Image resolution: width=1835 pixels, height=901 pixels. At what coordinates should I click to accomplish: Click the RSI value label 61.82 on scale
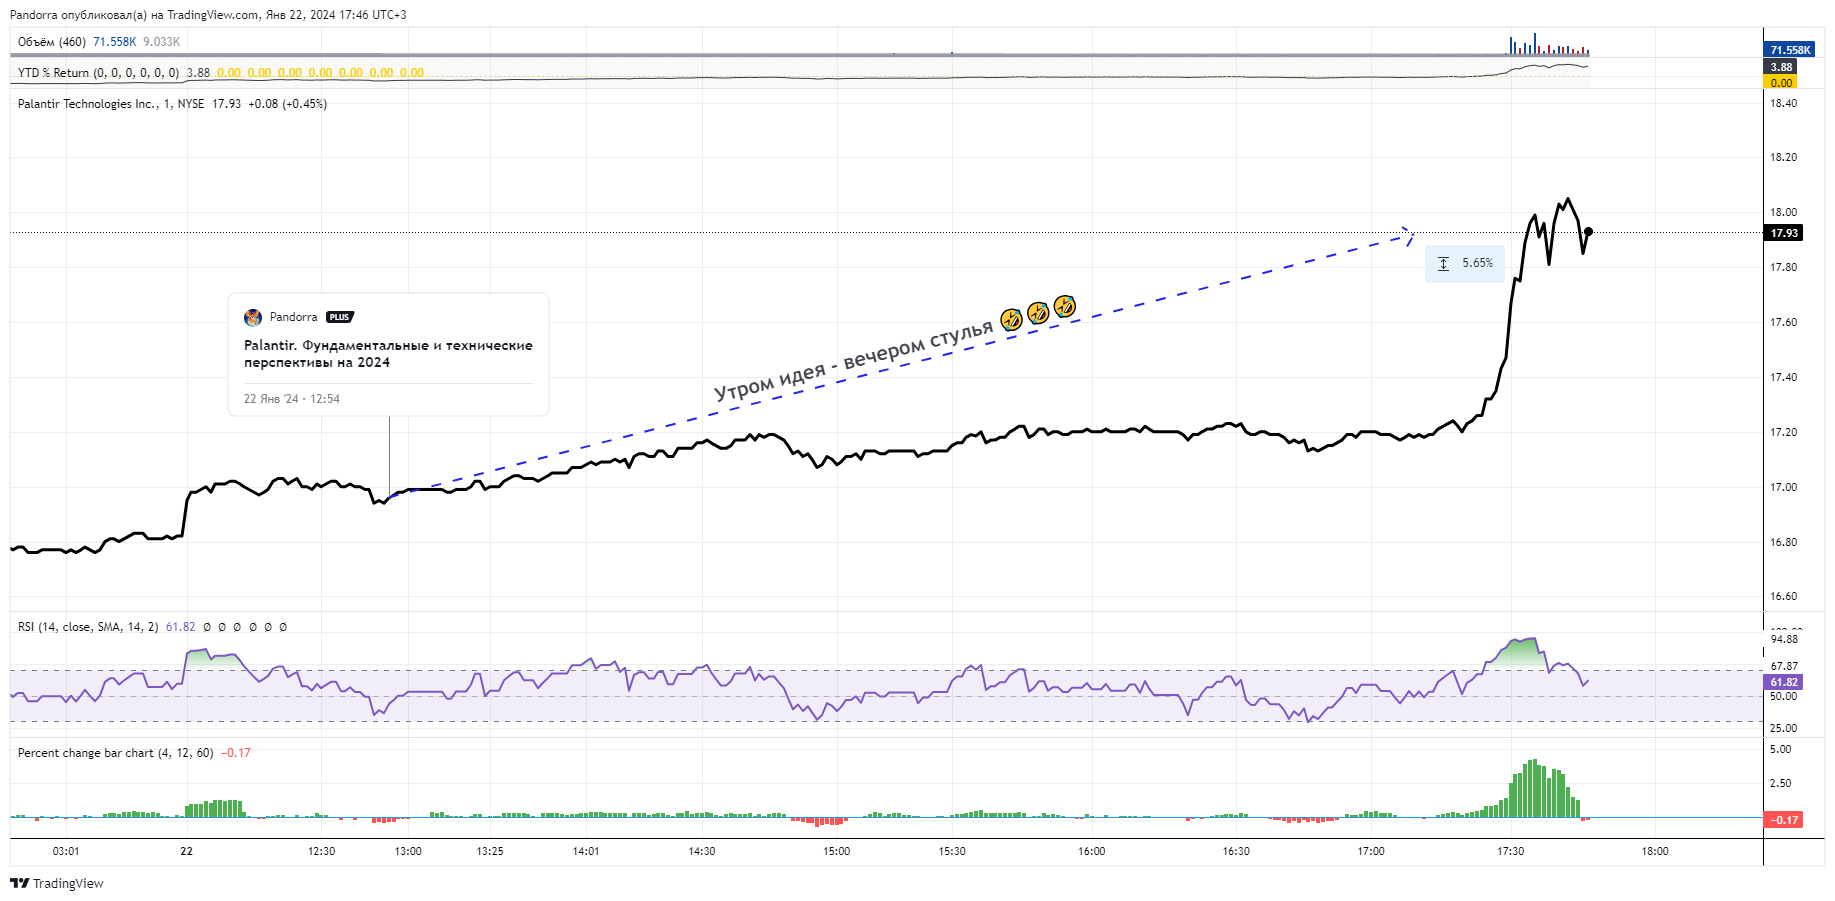coord(1784,682)
